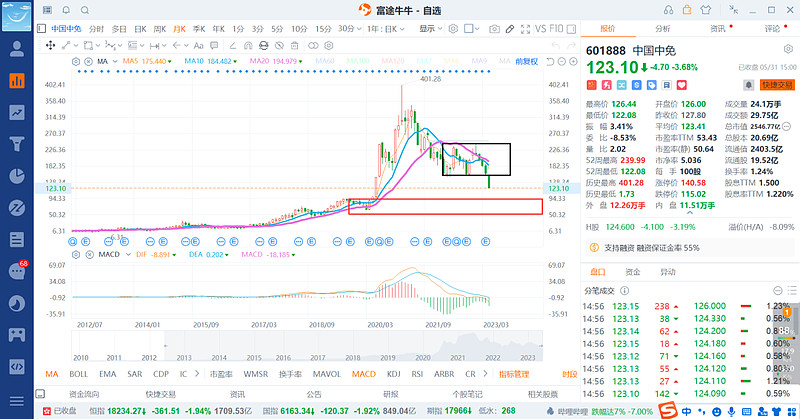This screenshot has width=800, height=419.
Task: Toggle the faded MA60 line on
Action: (x=325, y=61)
